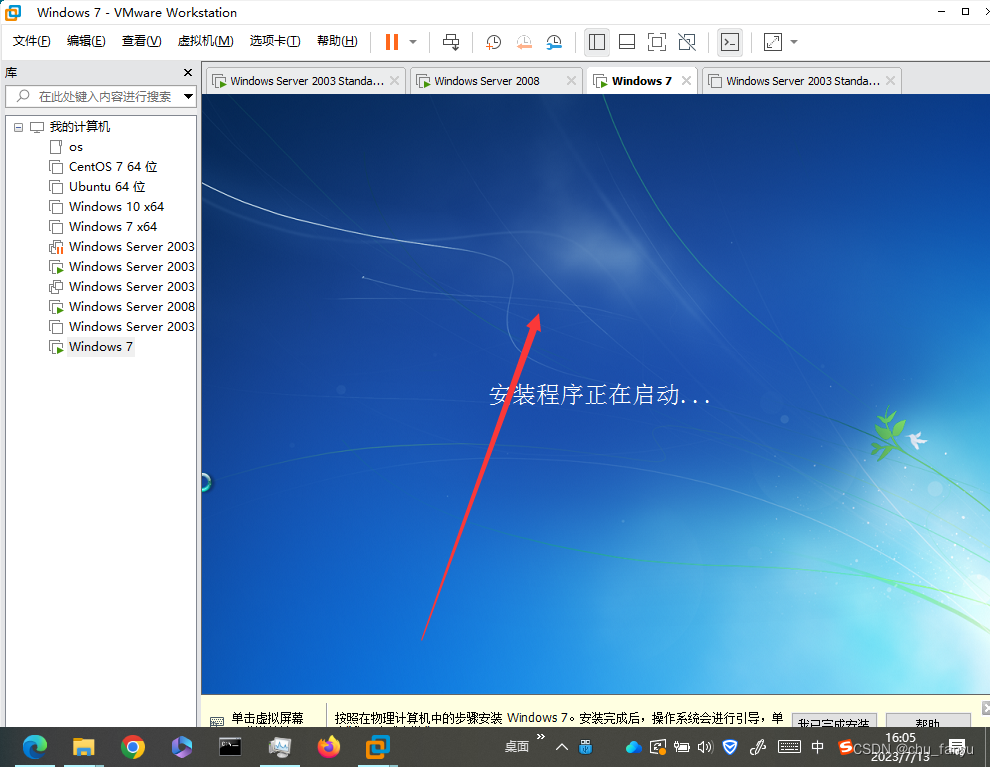Open the blue shield security tray icon
The width and height of the screenshot is (990, 767).
pos(730,747)
